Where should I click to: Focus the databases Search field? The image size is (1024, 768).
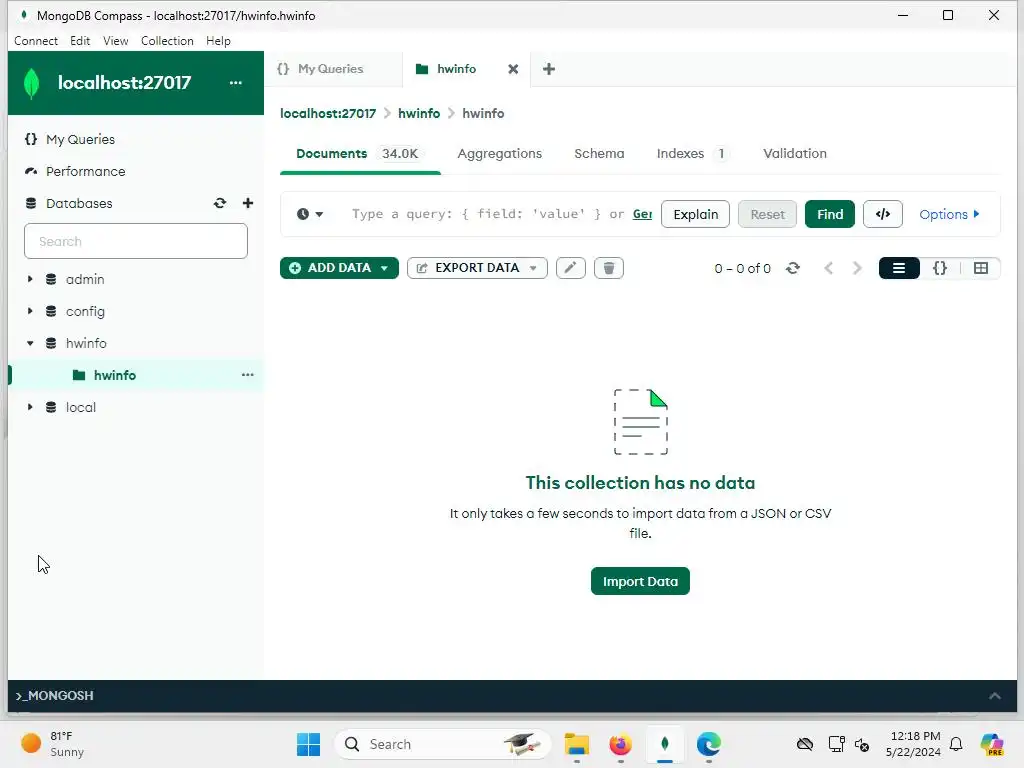click(136, 241)
